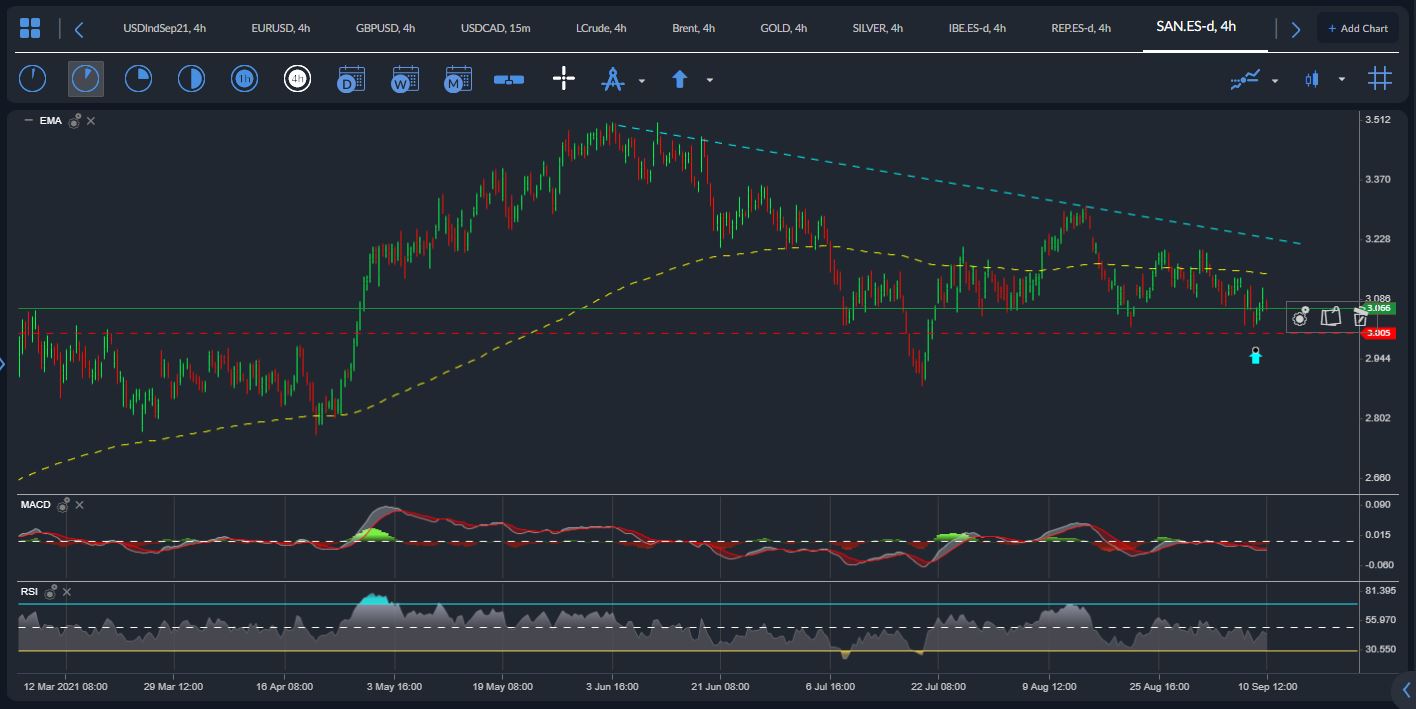Viewport: 1416px width, 709px height.
Task: Click the cyan arrow marker on chart
Action: (1256, 355)
